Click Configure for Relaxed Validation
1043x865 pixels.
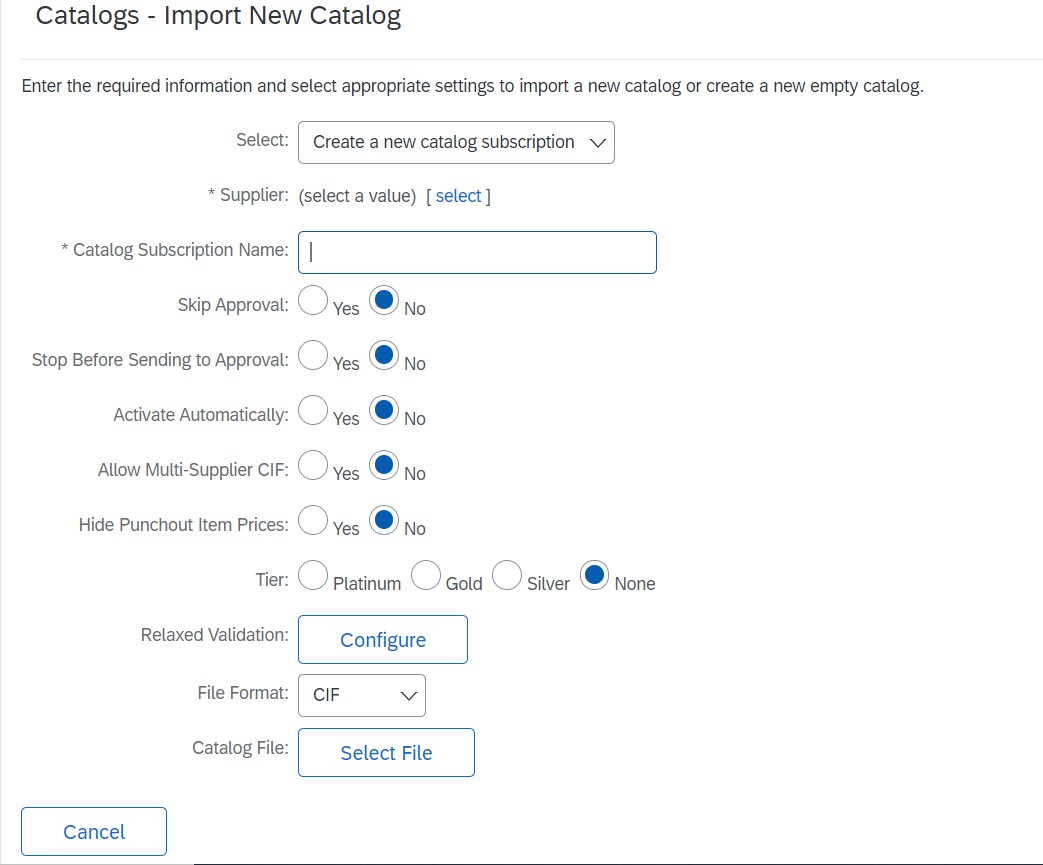tap(383, 640)
